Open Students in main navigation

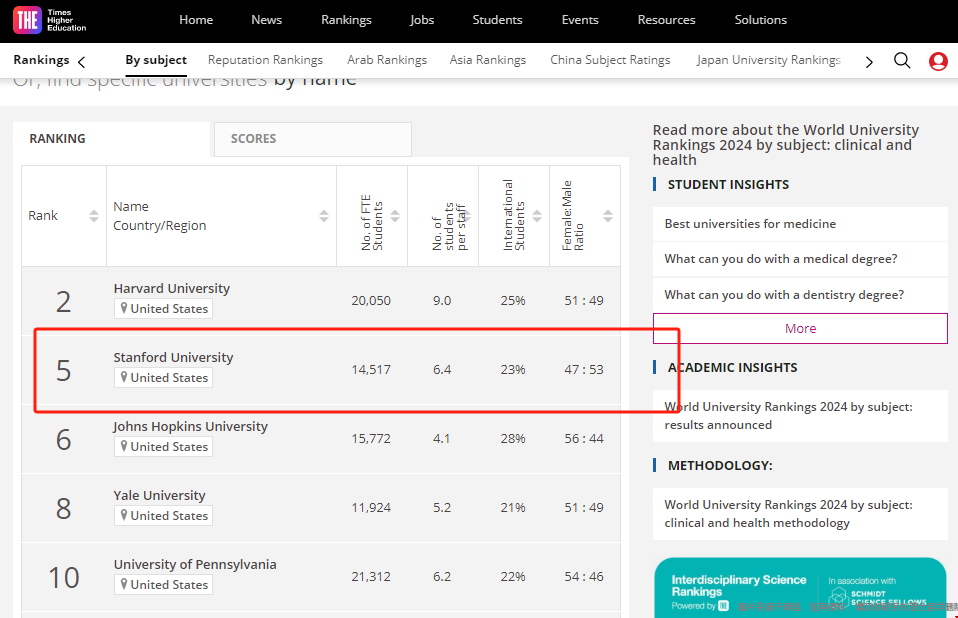point(497,20)
